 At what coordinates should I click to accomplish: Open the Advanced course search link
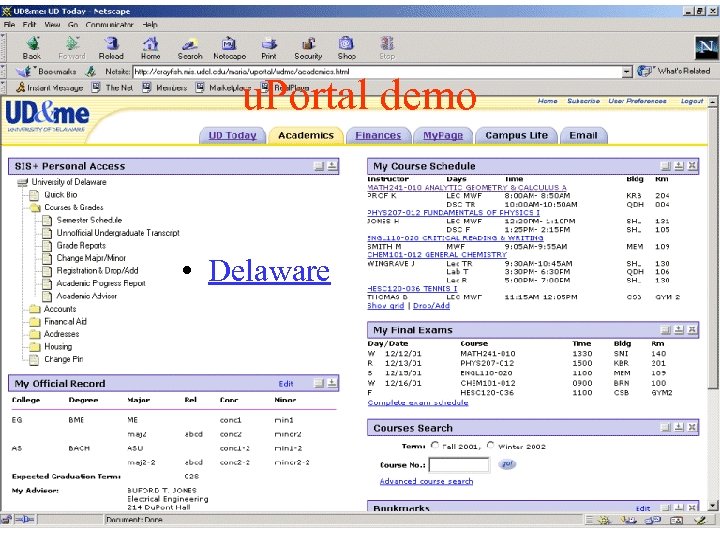pos(426,481)
